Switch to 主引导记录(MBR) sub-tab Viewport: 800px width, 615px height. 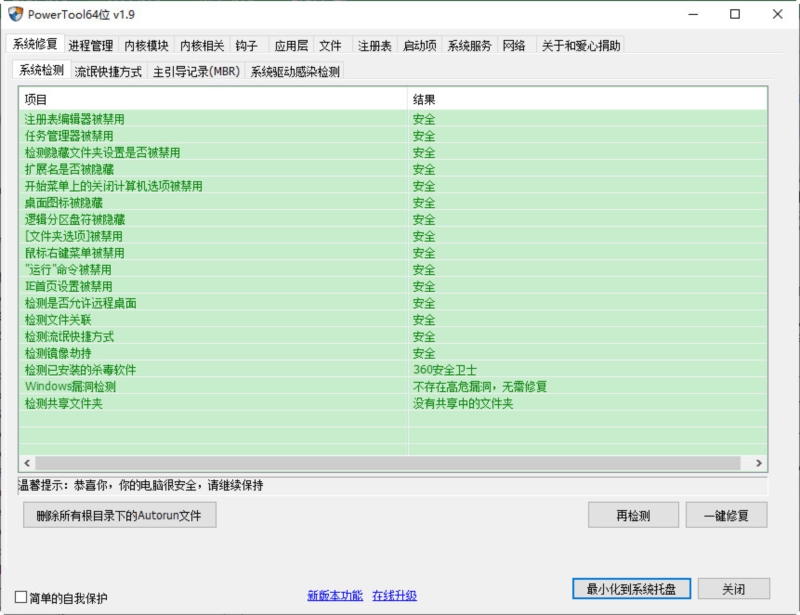coord(196,72)
